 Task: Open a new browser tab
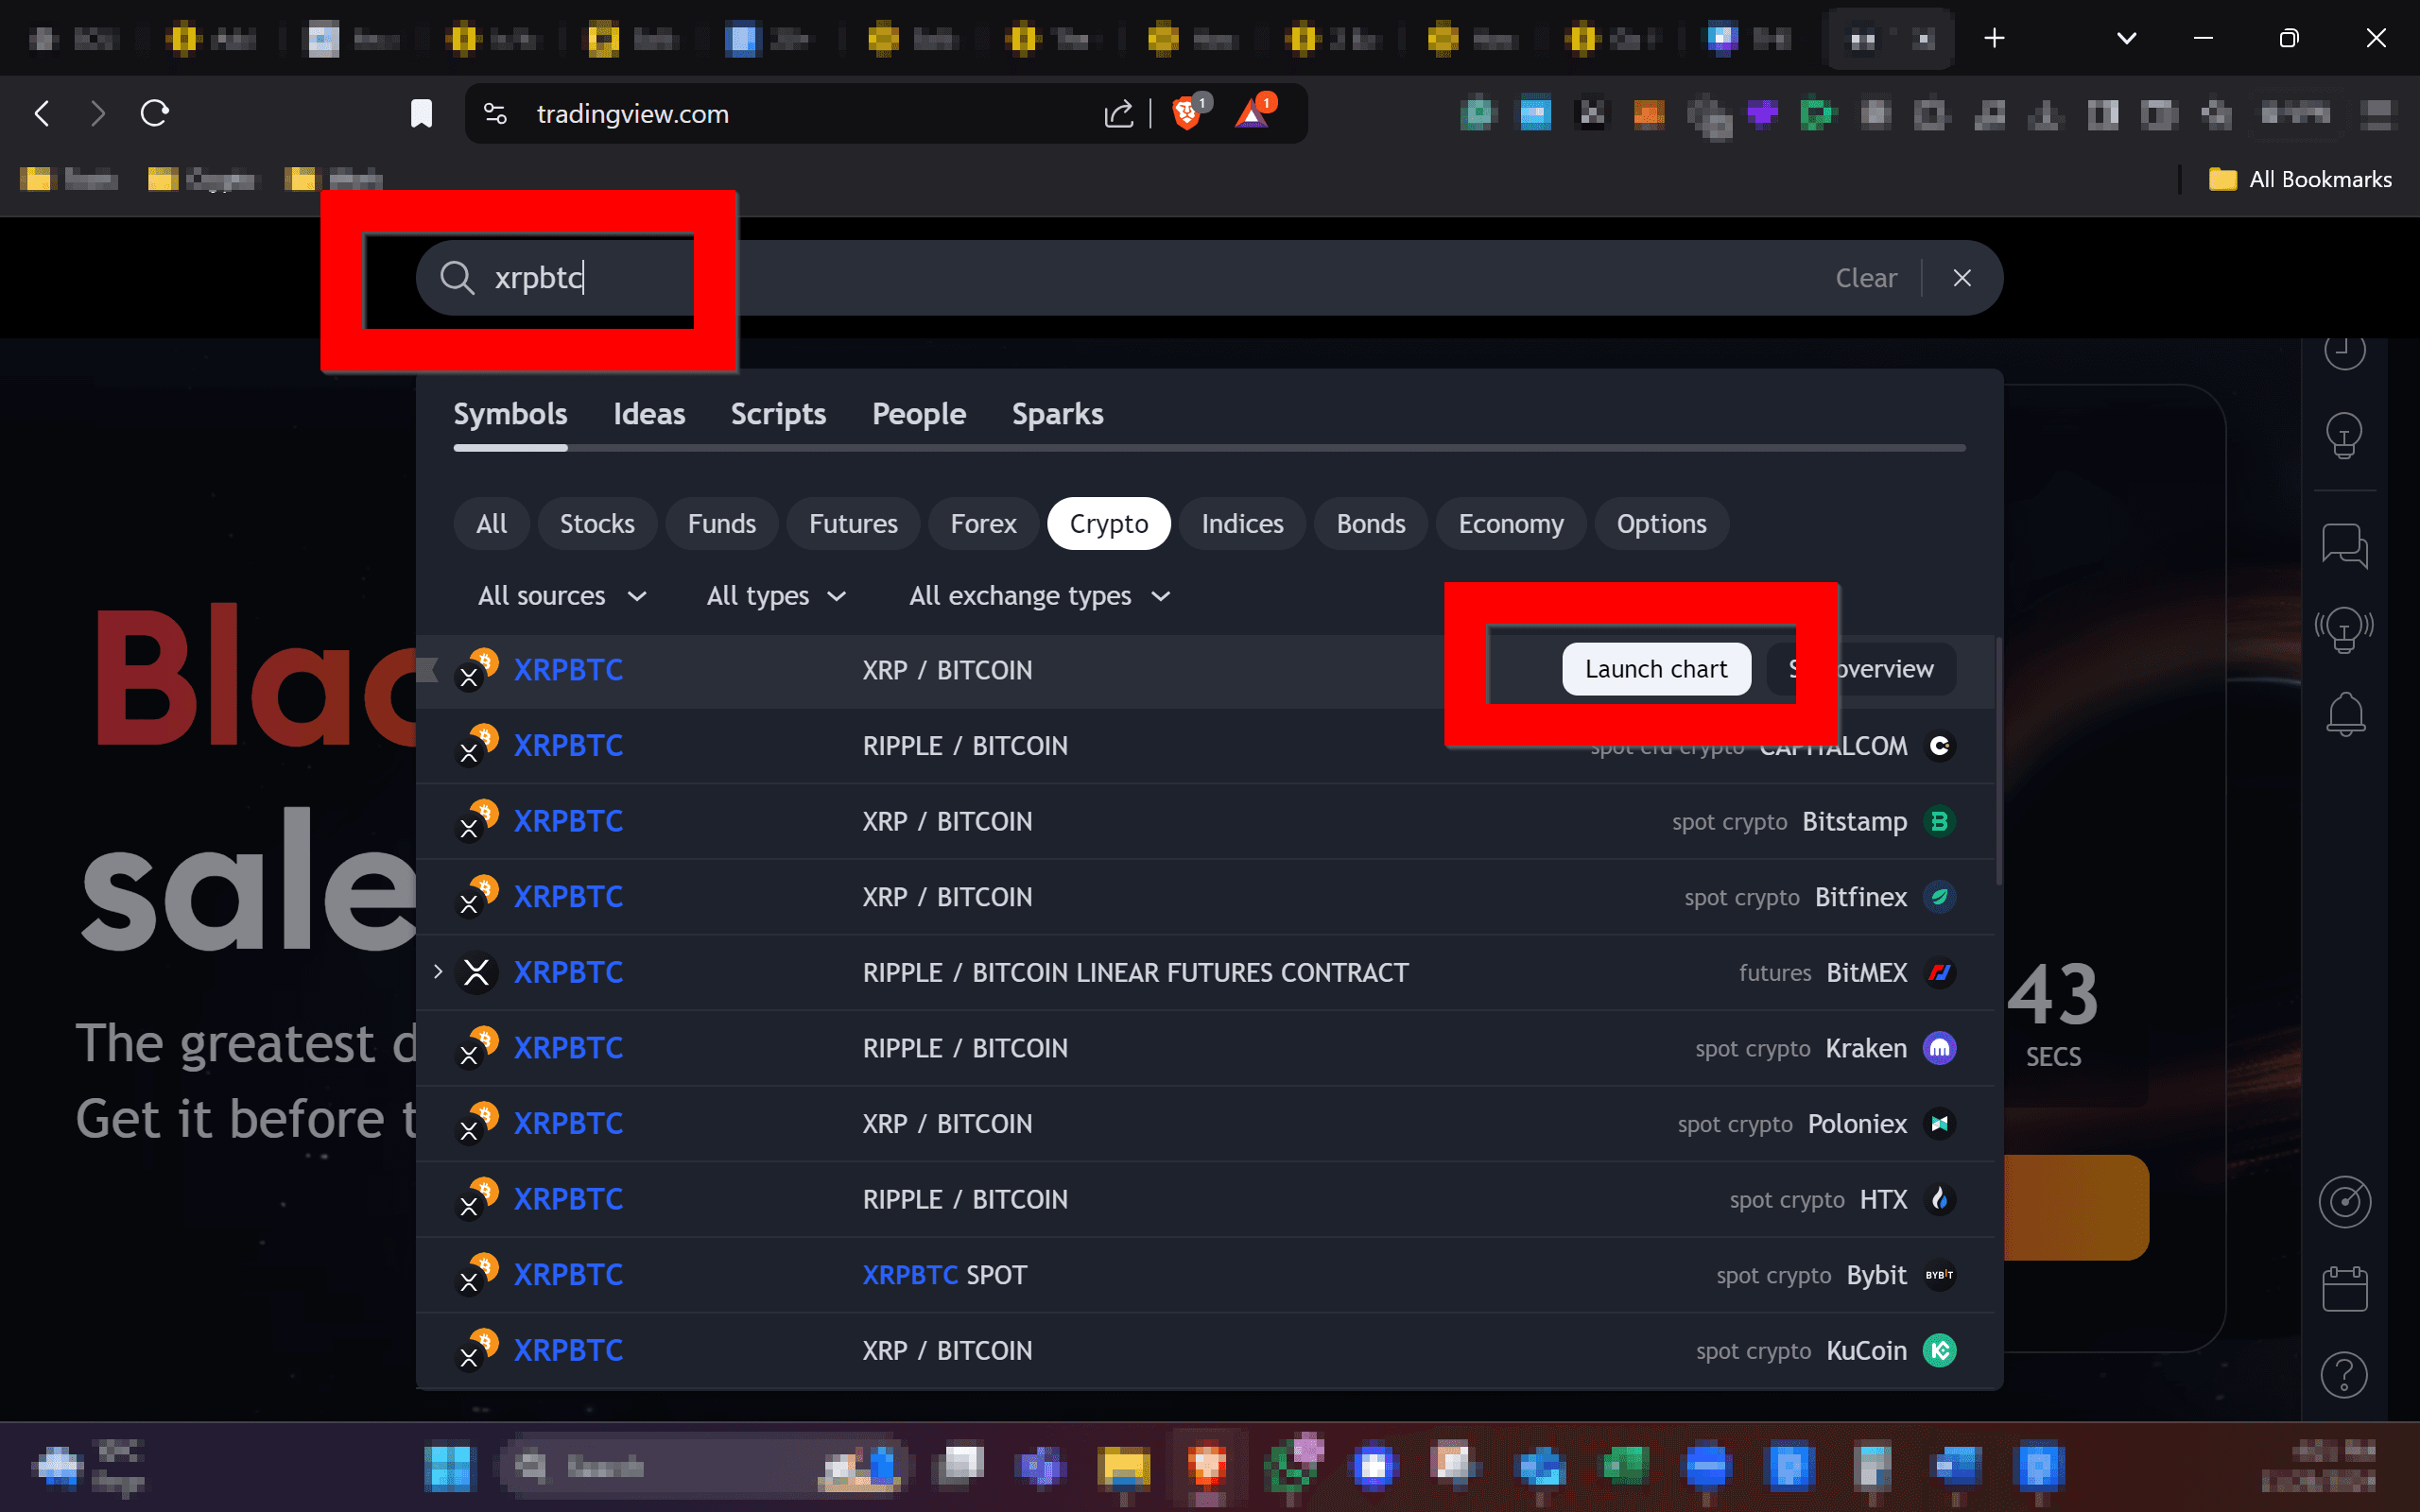(x=1994, y=38)
